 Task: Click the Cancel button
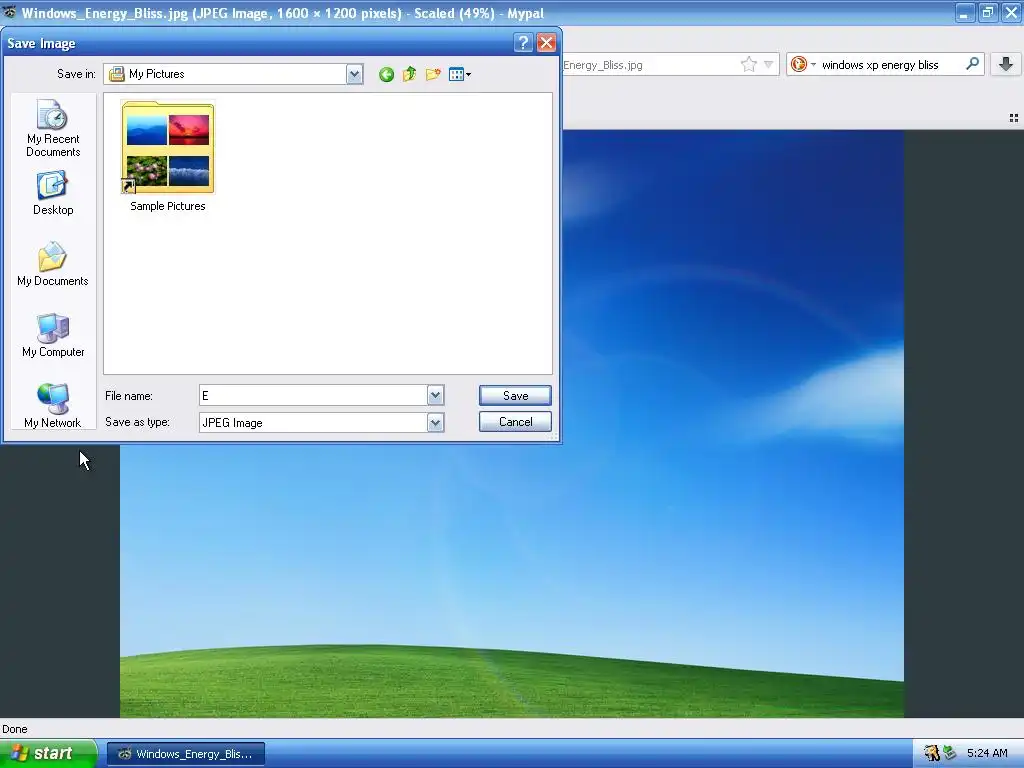[515, 422]
